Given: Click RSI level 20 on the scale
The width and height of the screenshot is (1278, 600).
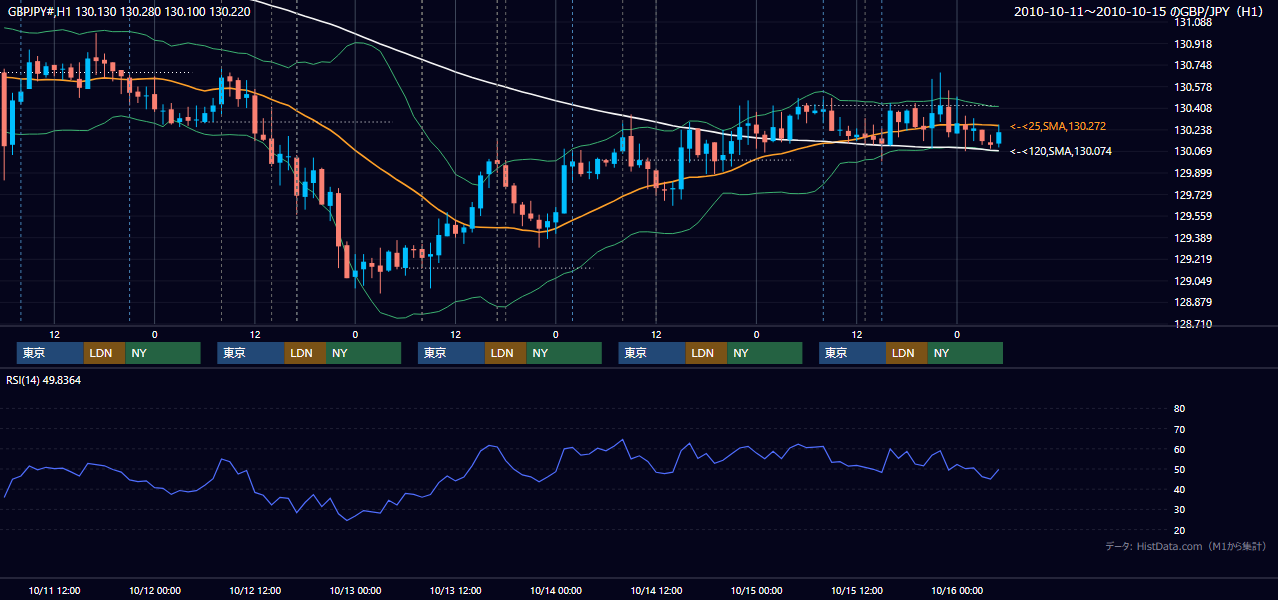Looking at the screenshot, I should pyautogui.click(x=1179, y=530).
